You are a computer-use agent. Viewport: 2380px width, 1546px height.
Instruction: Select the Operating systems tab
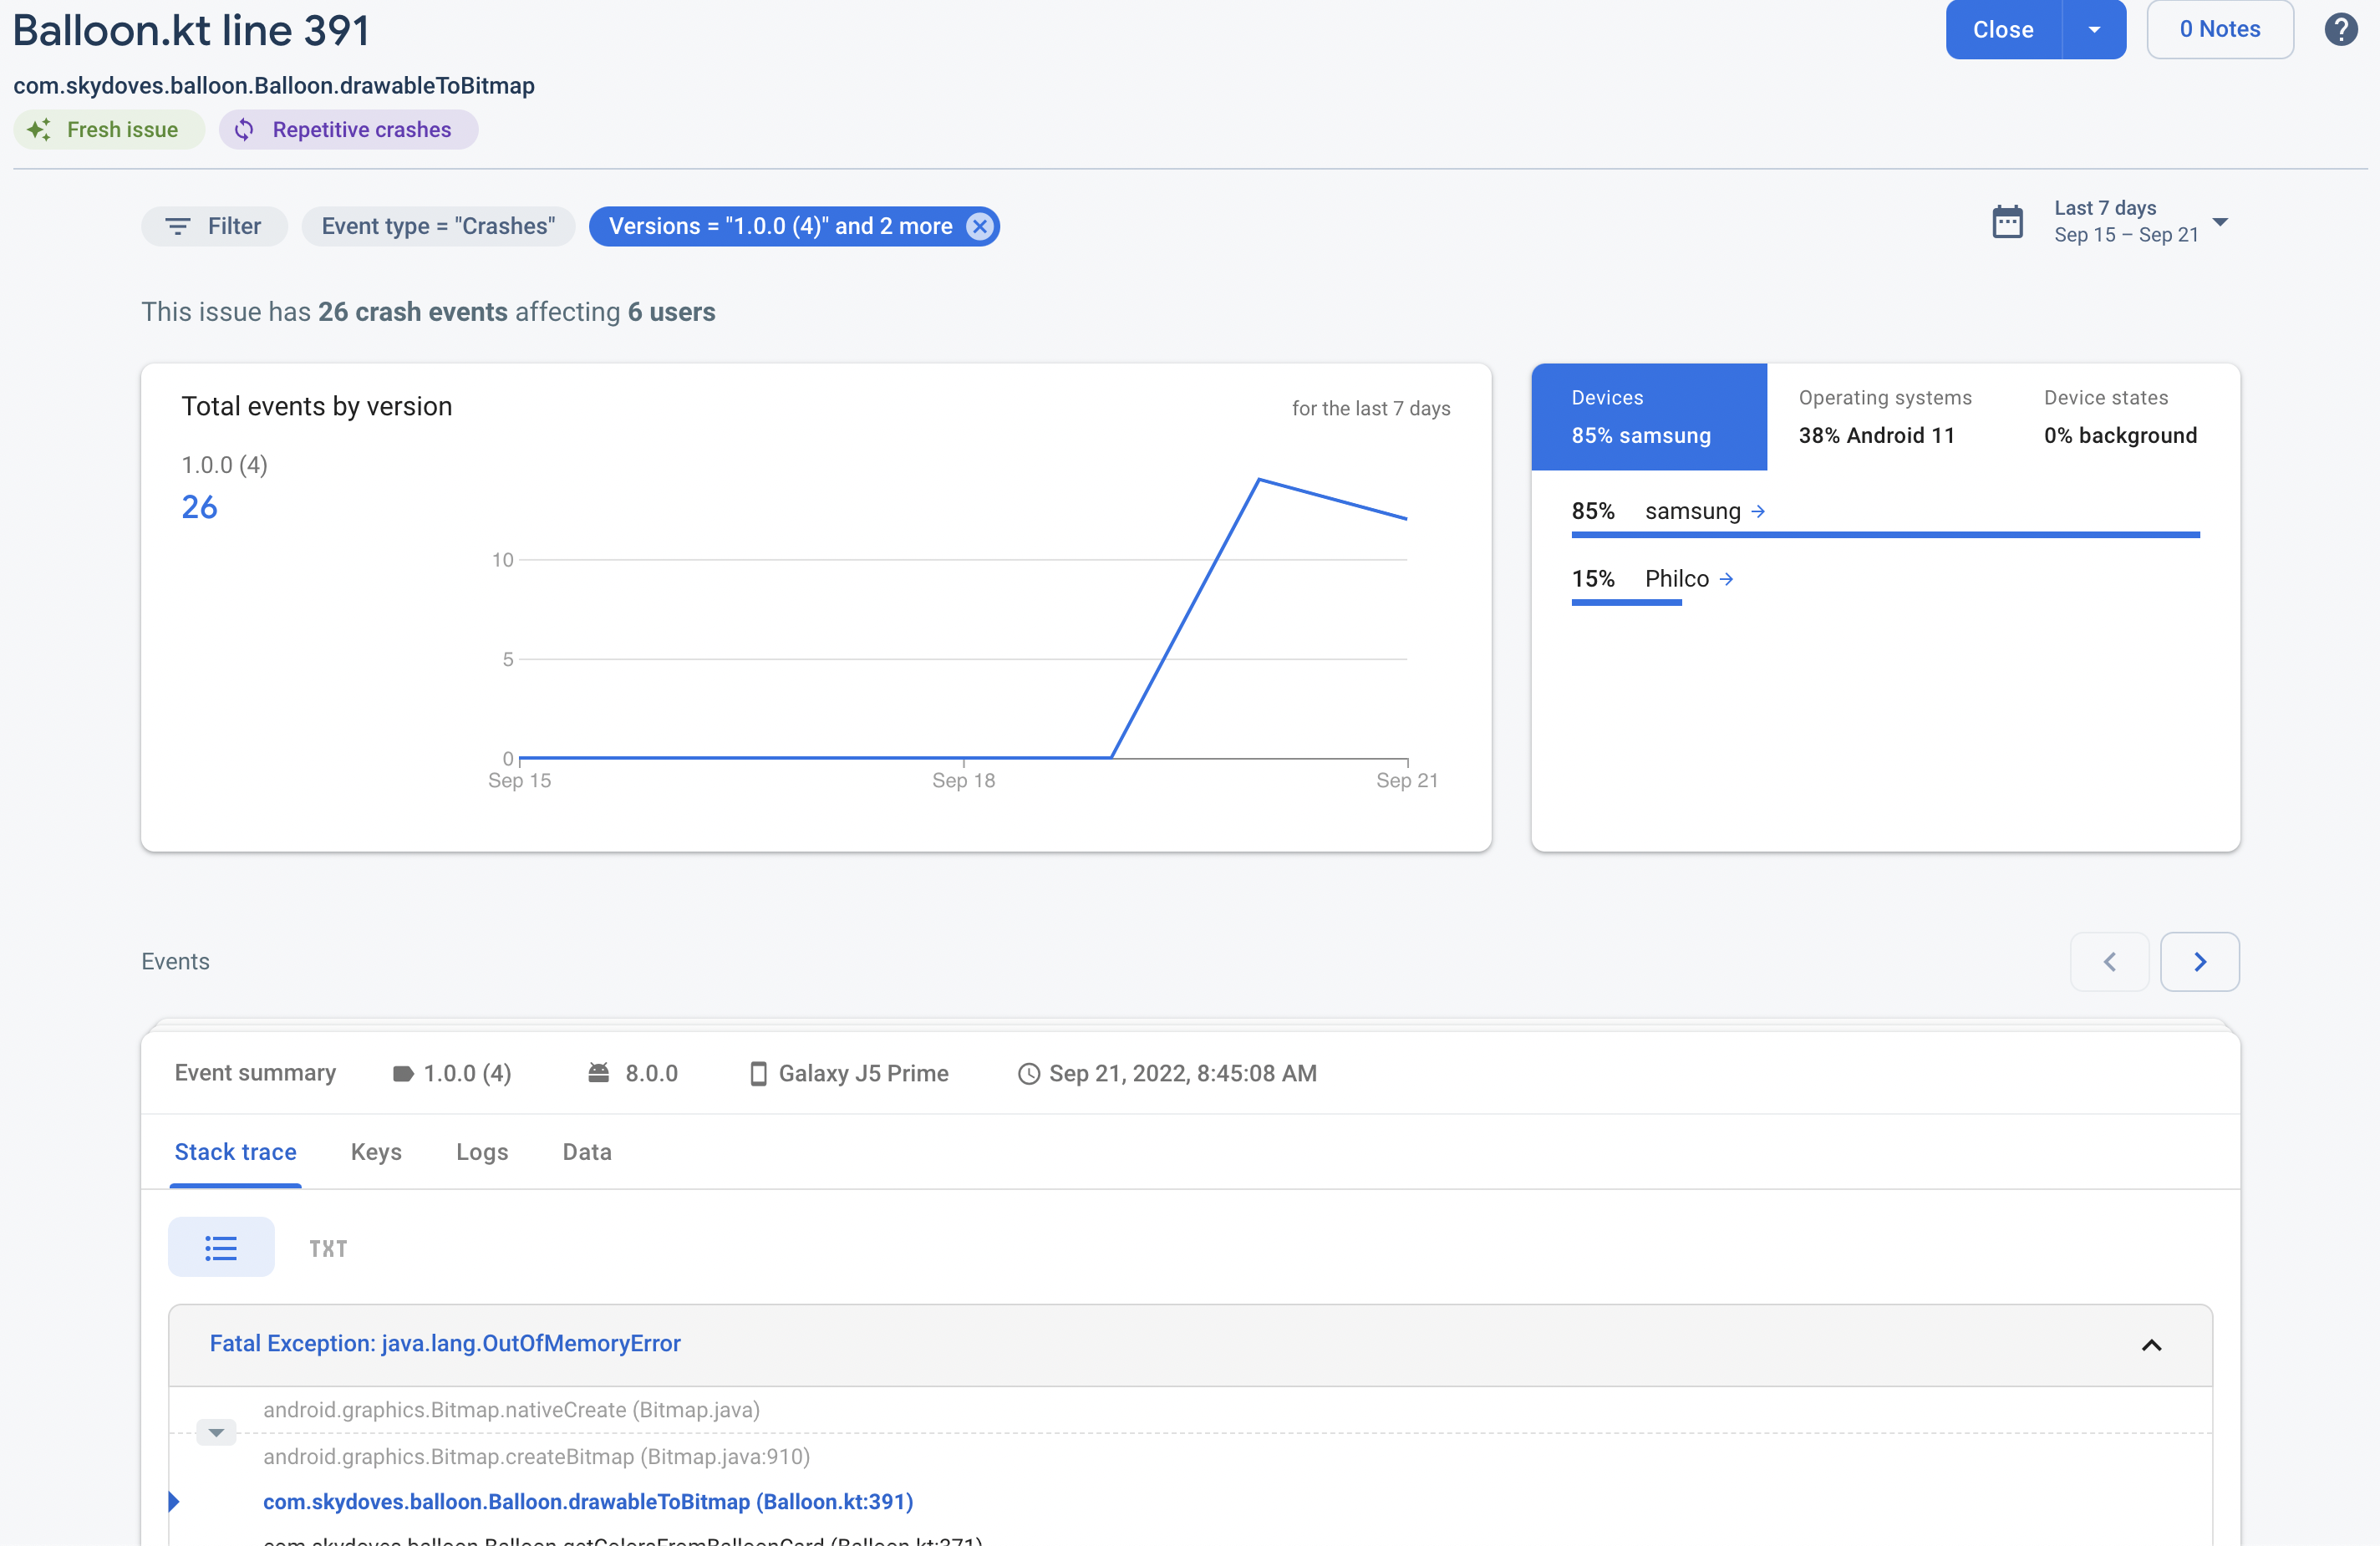point(1884,416)
